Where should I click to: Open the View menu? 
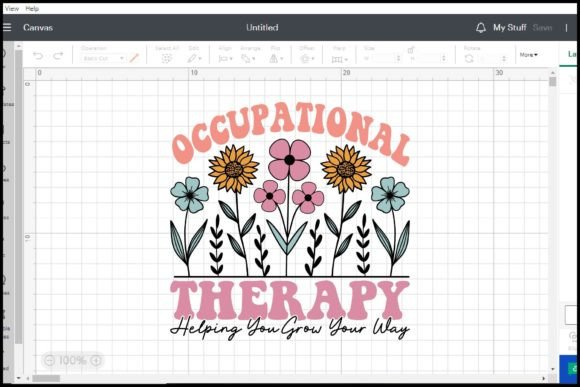[x=12, y=9]
